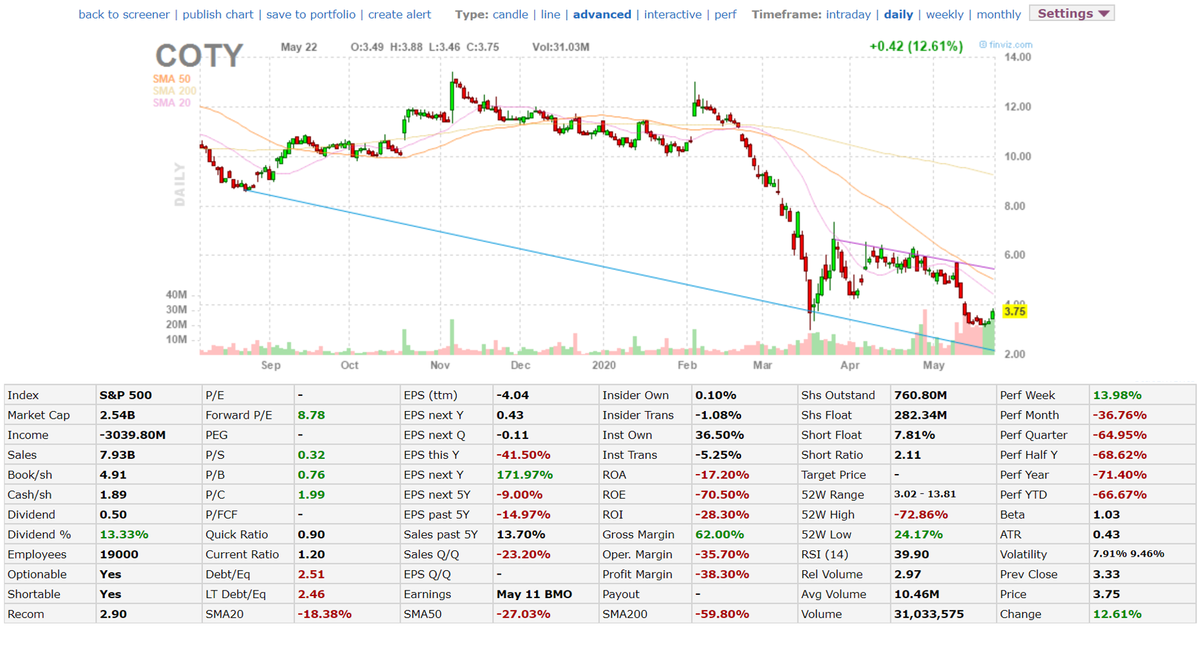Click the Inst Own value 36.50%
Image resolution: width=1200 pixels, height=656 pixels.
coord(719,435)
